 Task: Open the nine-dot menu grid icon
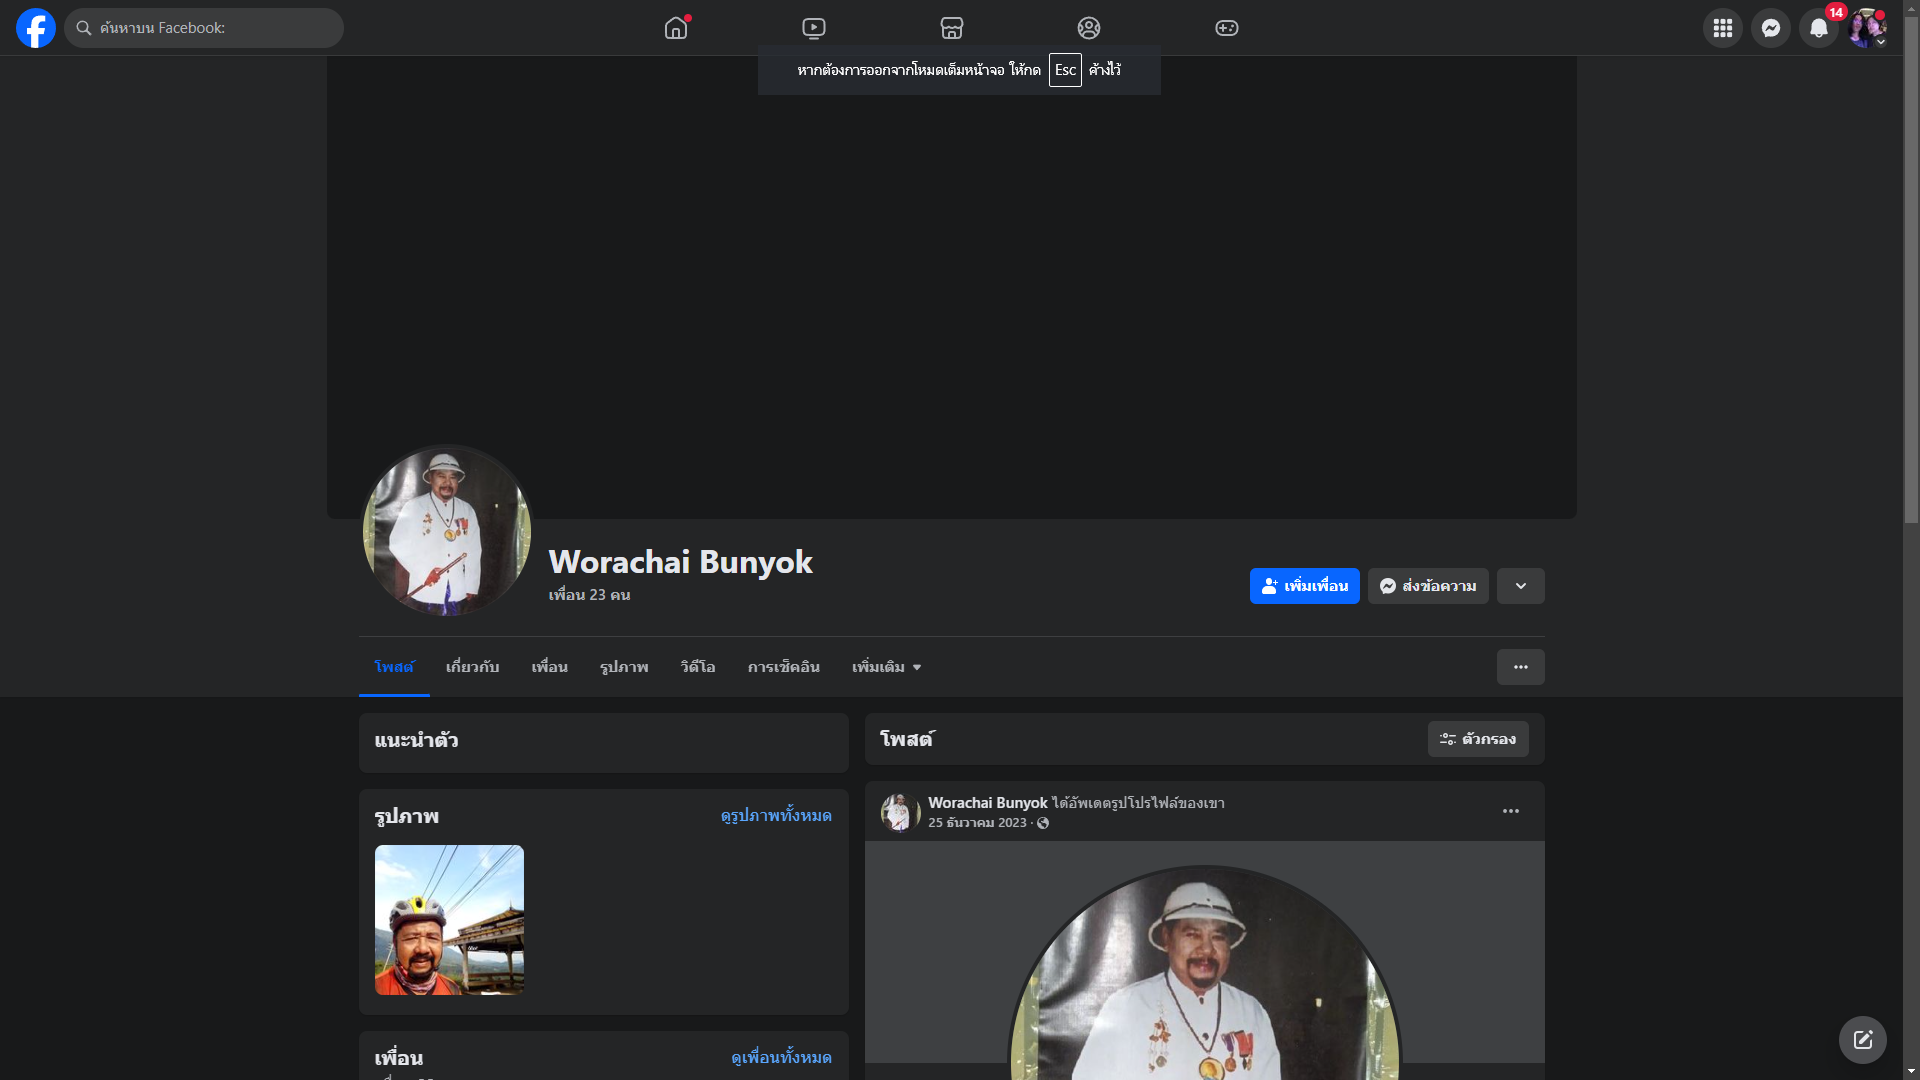1723,28
